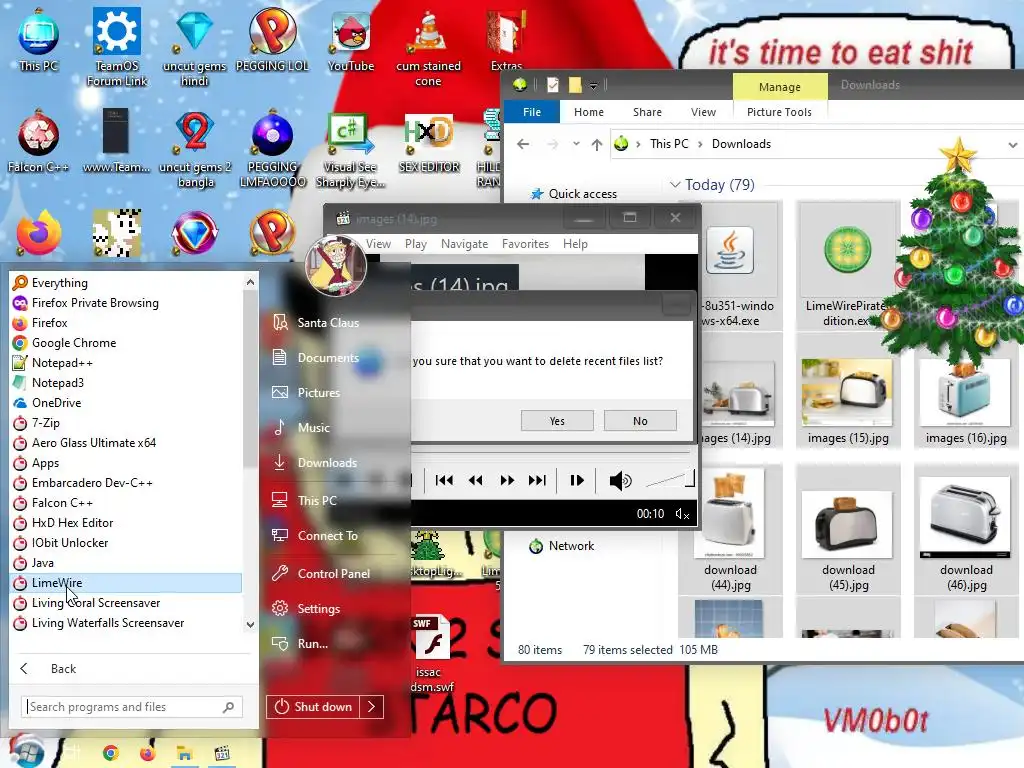Click File Explorer icon in taskbar
The image size is (1024, 768).
click(184, 753)
